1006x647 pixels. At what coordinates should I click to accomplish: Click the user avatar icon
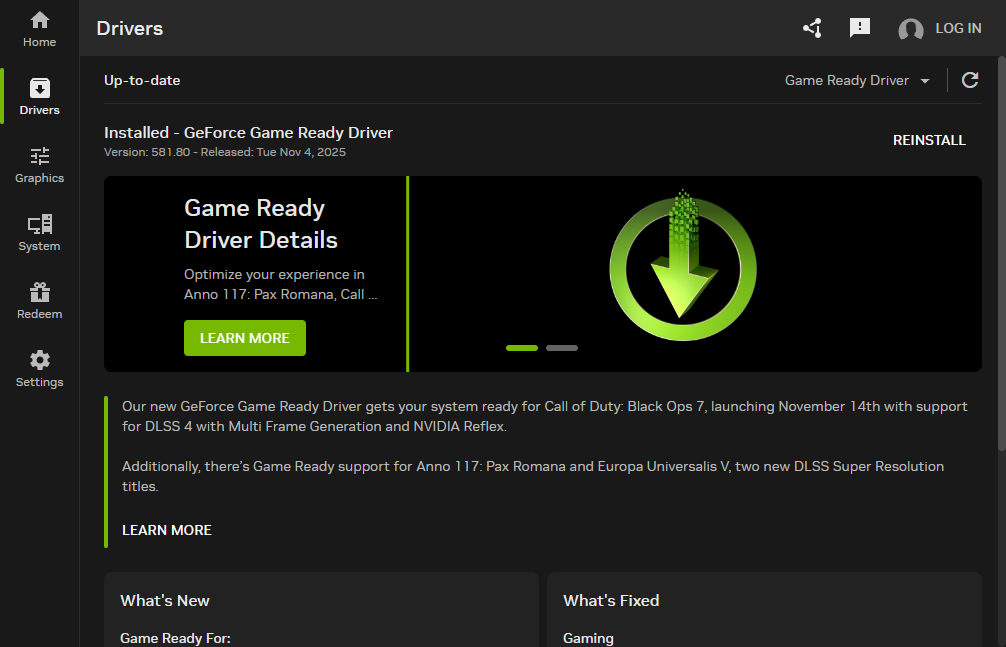pyautogui.click(x=910, y=29)
